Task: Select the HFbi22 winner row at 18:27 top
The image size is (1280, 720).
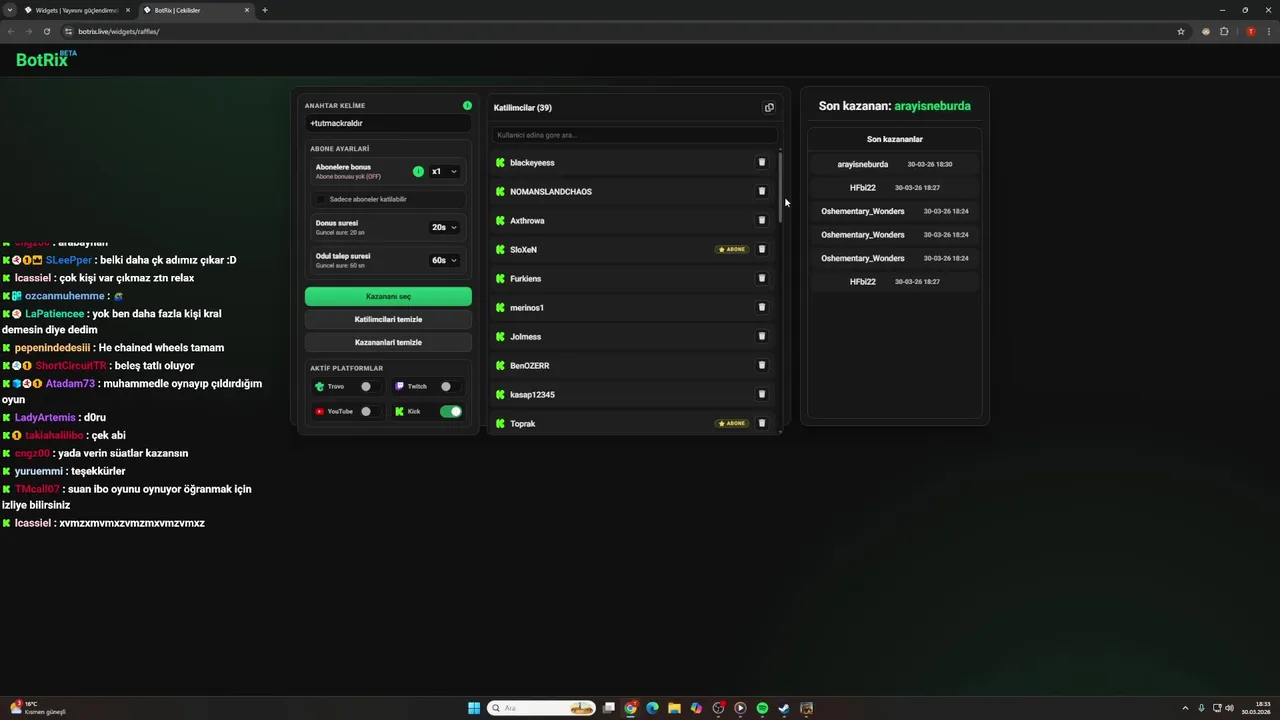Action: point(895,188)
